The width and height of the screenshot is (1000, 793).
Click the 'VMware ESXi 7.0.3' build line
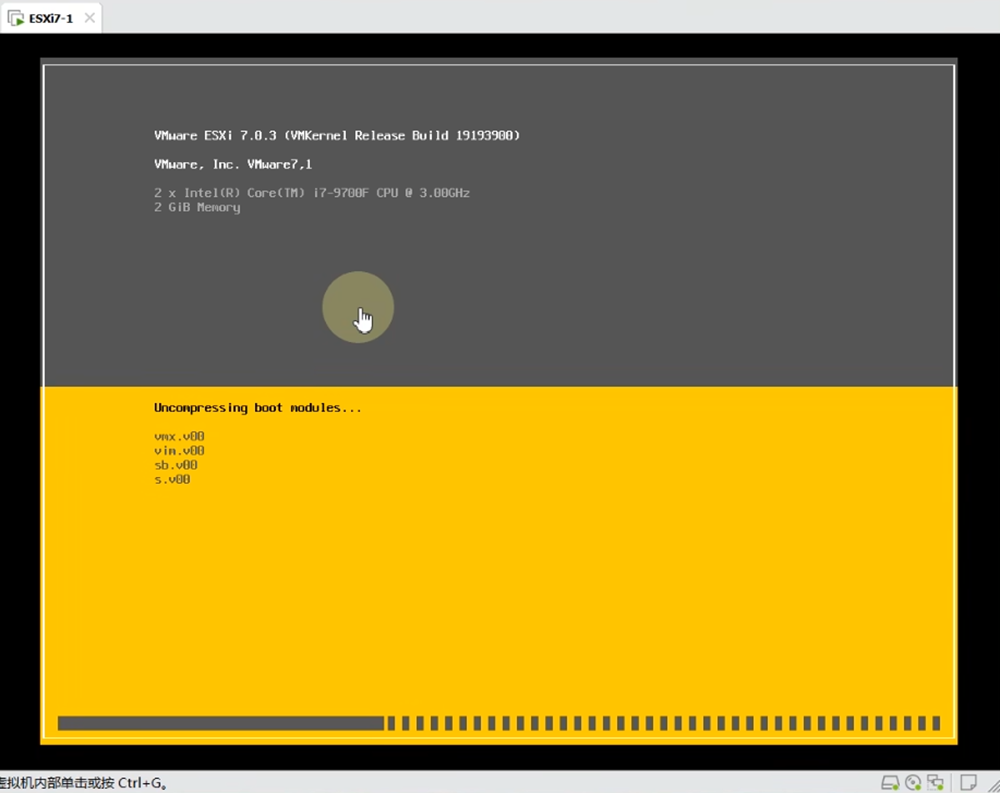[x=337, y=135]
